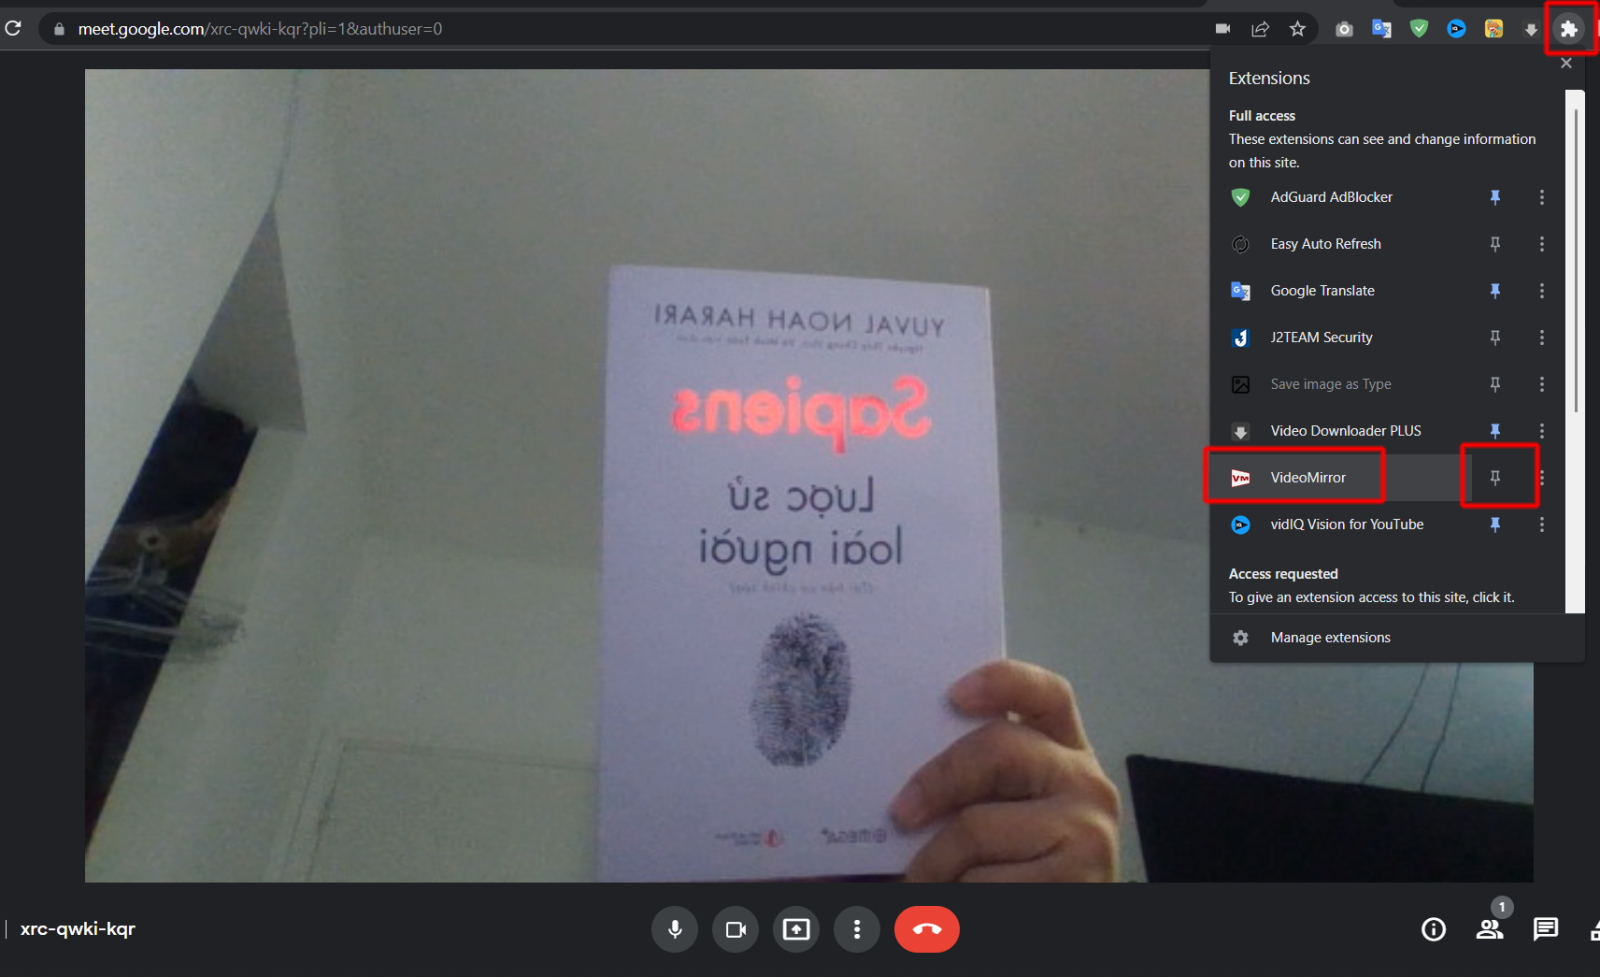Present your screen in the meeting
Screen dimensions: 1600x977
tap(796, 930)
